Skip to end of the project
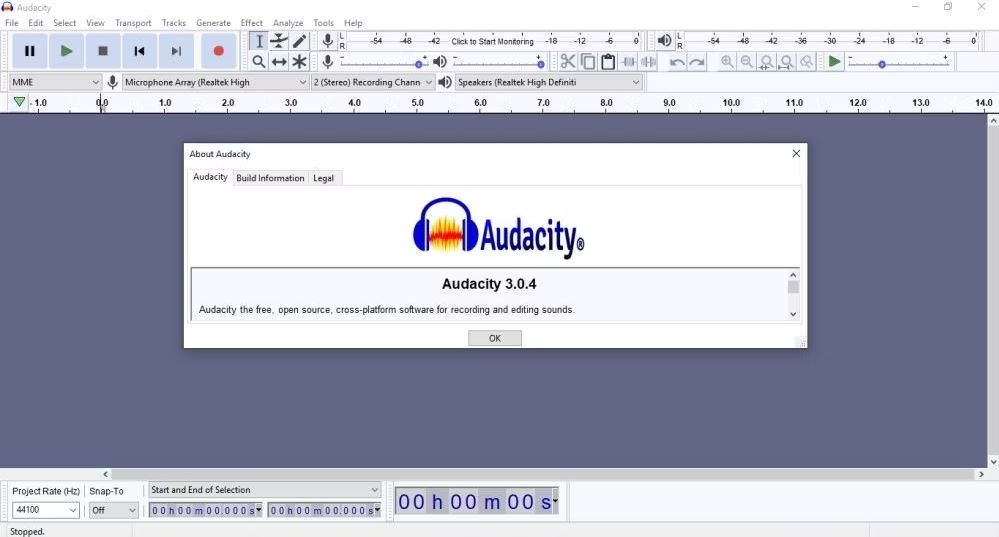The height and width of the screenshot is (537, 999). (176, 51)
